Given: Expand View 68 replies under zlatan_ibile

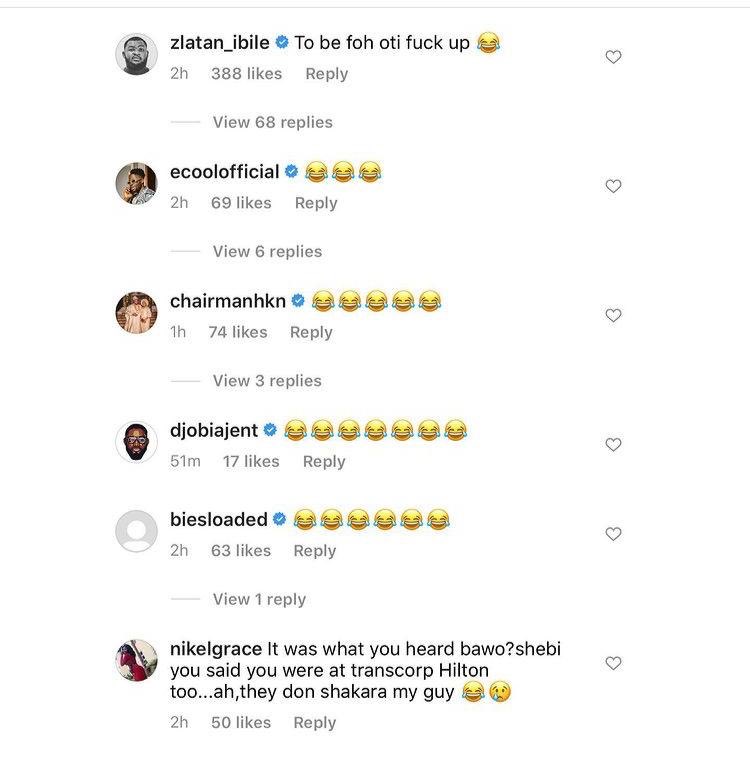Looking at the screenshot, I should 272,122.
